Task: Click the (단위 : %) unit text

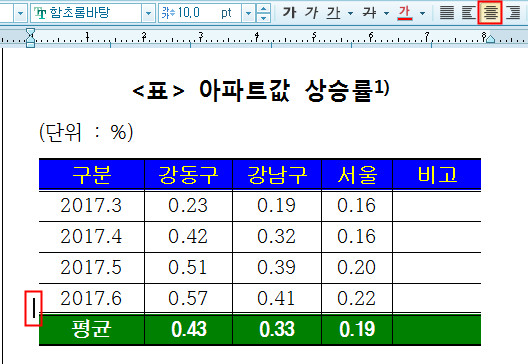Action: 86,132
